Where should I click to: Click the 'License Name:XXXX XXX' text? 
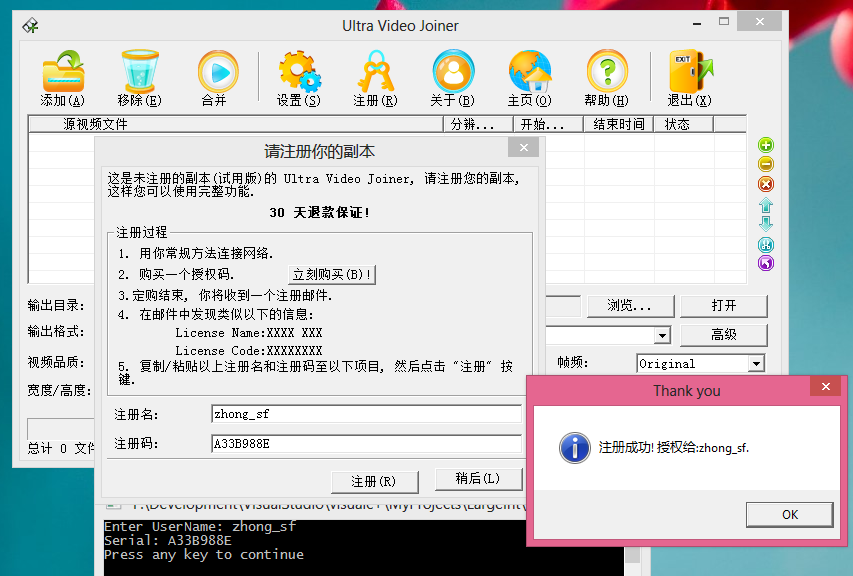(x=249, y=333)
